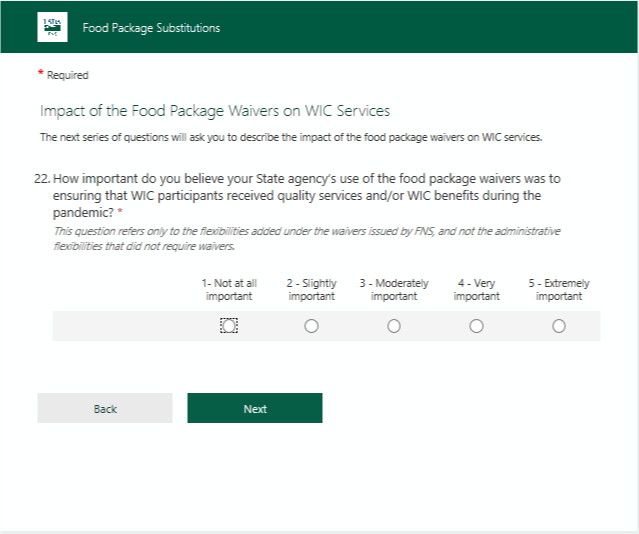Mark the '5 - Extremely important' radio button
The width and height of the screenshot is (639, 534).
pos(558,326)
